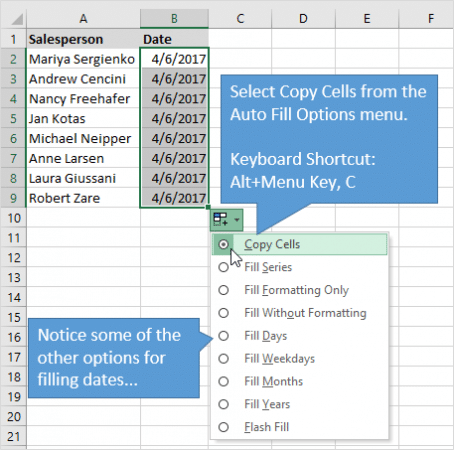The height and width of the screenshot is (450, 454).
Task: Pick the Fill Years radio button
Action: click(x=223, y=404)
